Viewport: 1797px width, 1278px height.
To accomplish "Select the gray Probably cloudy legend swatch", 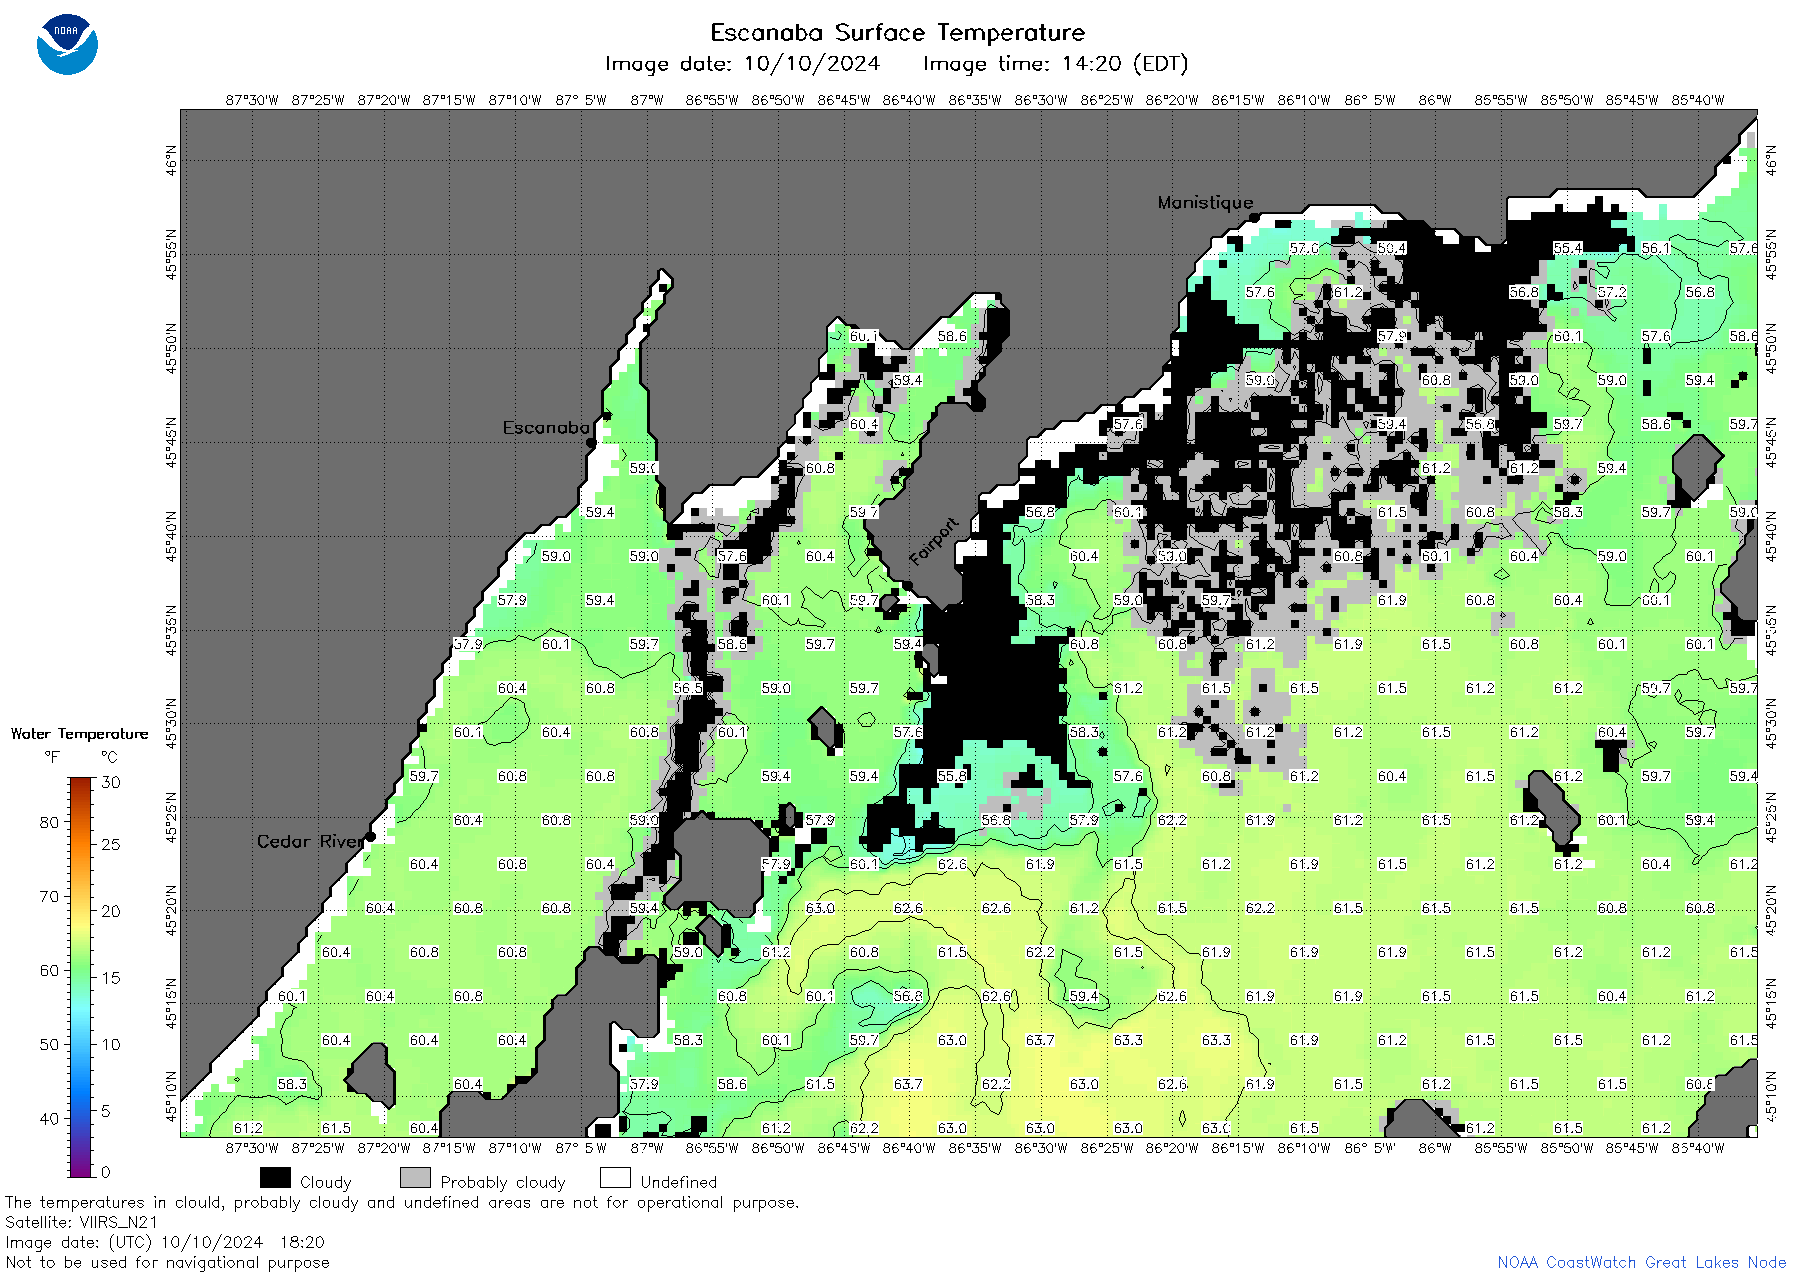I will 415,1178.
